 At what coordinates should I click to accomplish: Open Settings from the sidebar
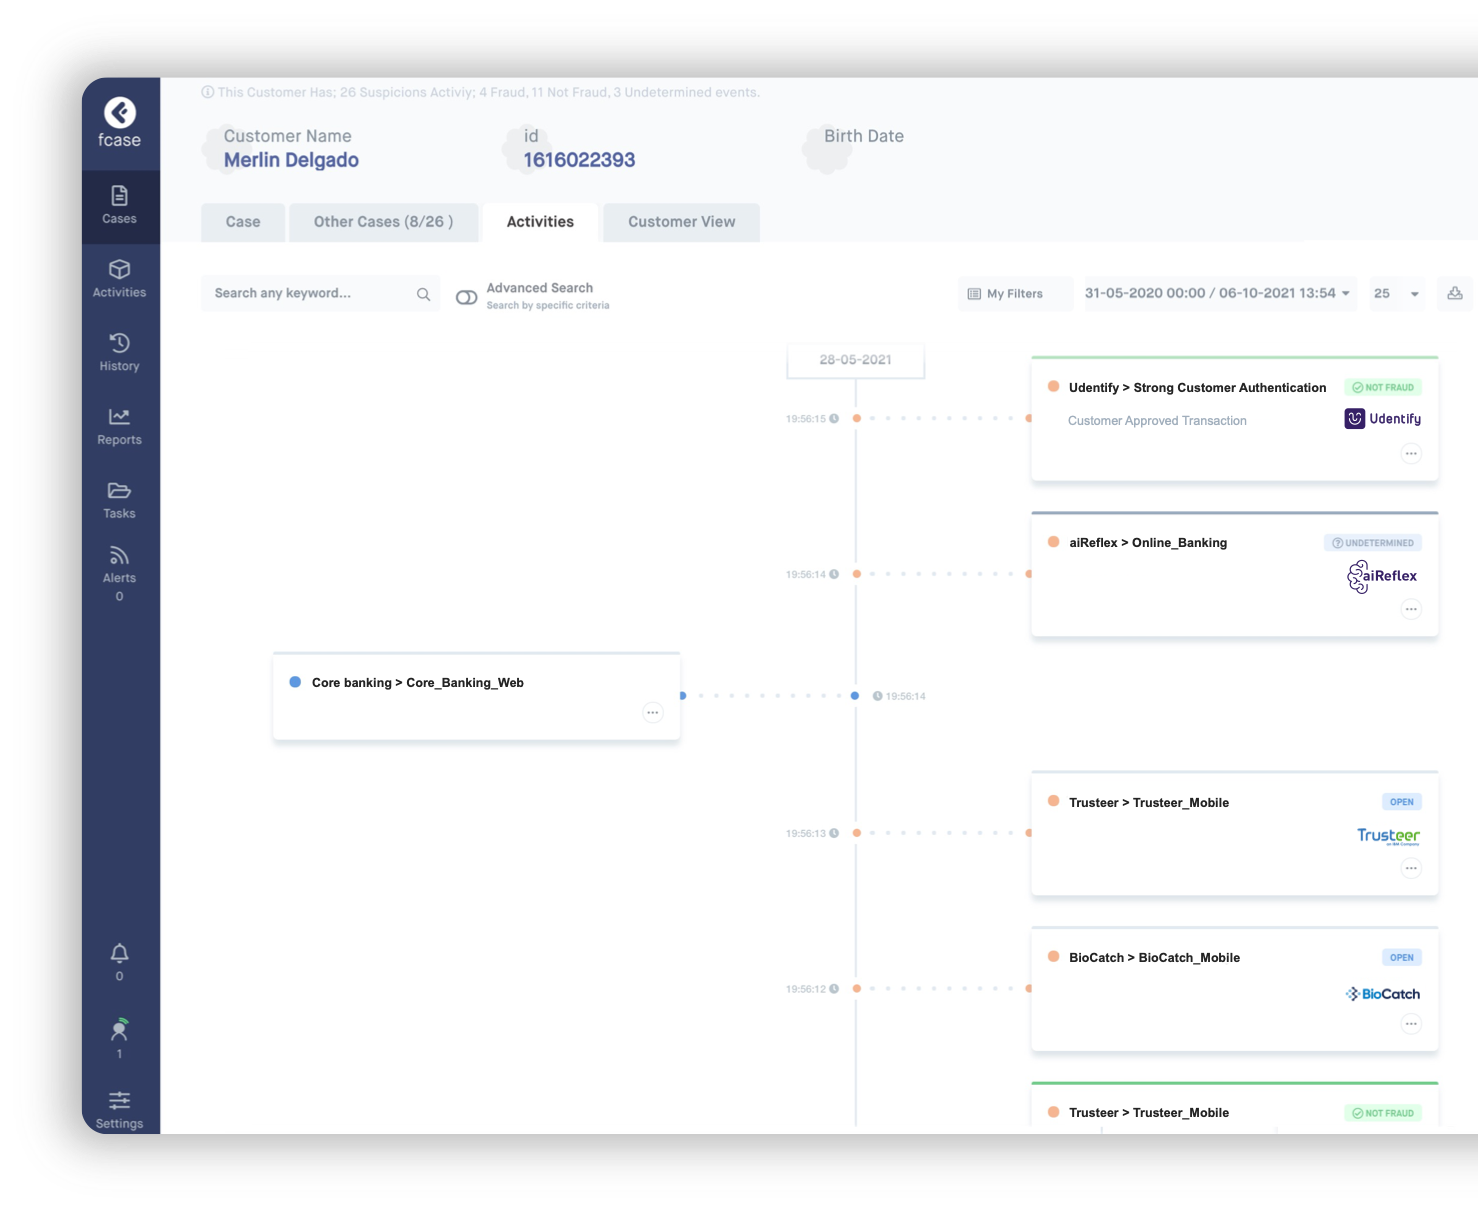point(119,1108)
